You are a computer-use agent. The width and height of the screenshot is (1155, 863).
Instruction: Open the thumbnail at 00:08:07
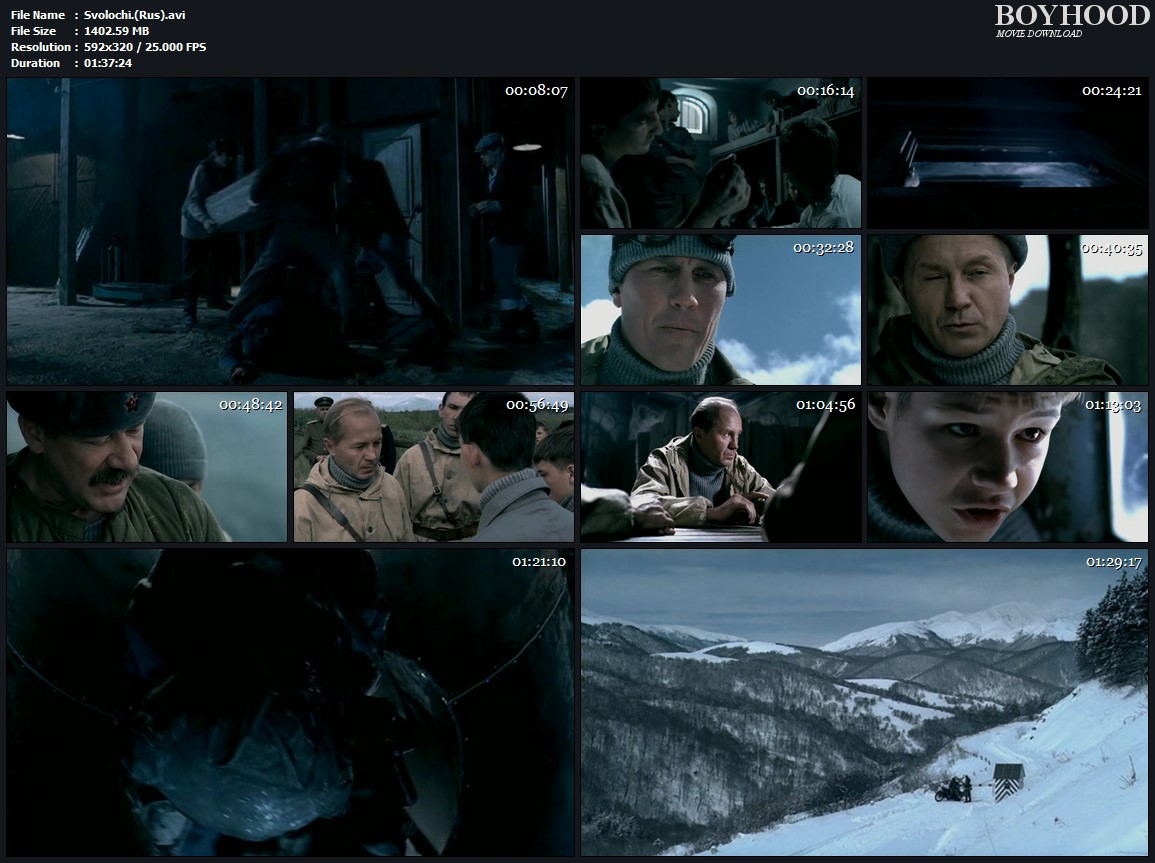point(290,231)
